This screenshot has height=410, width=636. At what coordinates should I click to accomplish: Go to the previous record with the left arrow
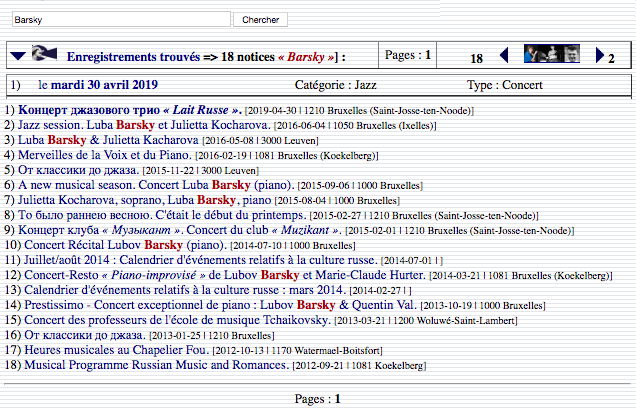pos(504,55)
